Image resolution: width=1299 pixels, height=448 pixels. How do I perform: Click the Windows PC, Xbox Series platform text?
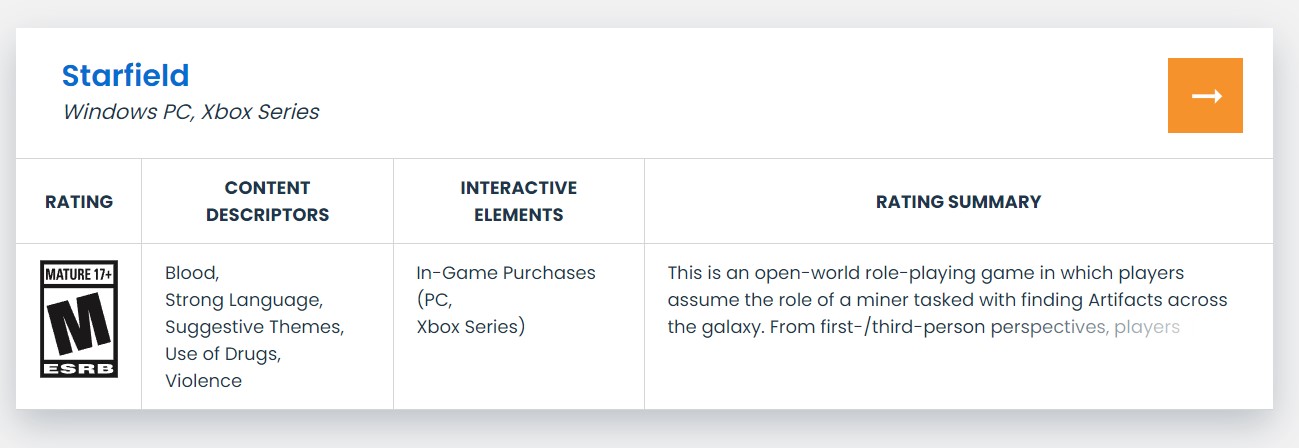pyautogui.click(x=191, y=112)
